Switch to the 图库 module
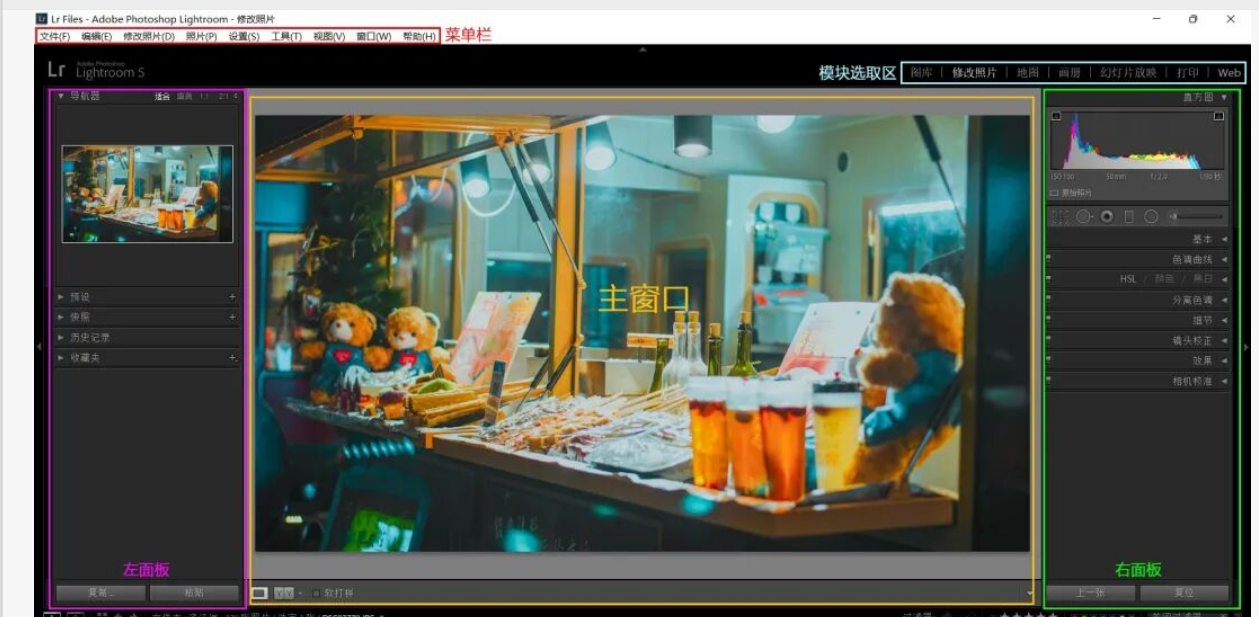The height and width of the screenshot is (617, 1259). coord(921,73)
